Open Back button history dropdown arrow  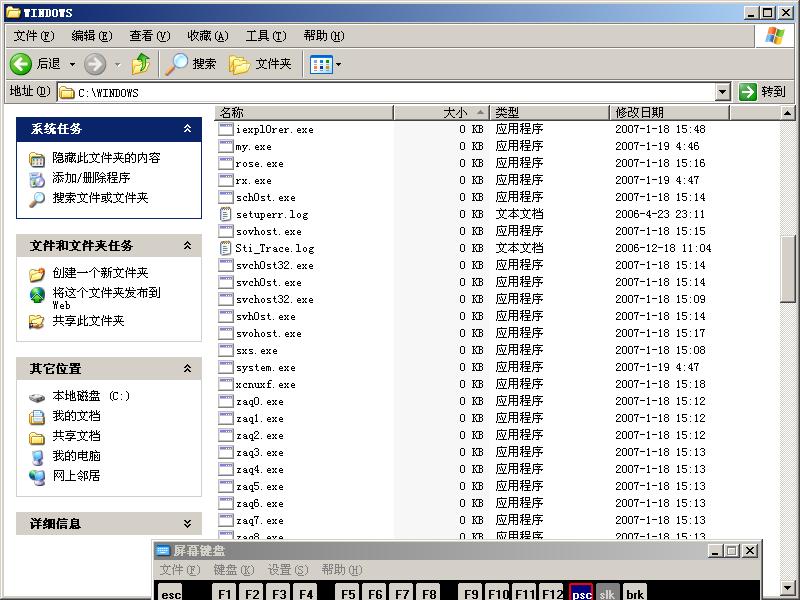pos(72,64)
